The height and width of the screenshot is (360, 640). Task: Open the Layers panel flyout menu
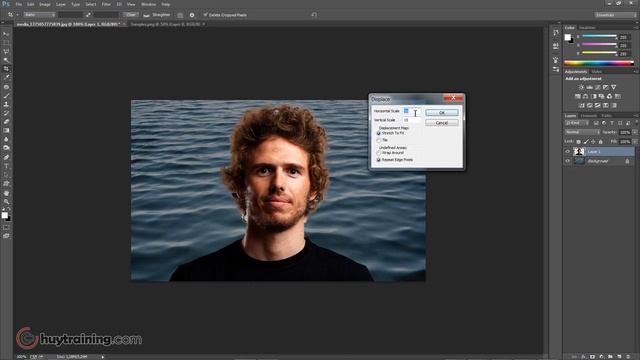point(636,116)
